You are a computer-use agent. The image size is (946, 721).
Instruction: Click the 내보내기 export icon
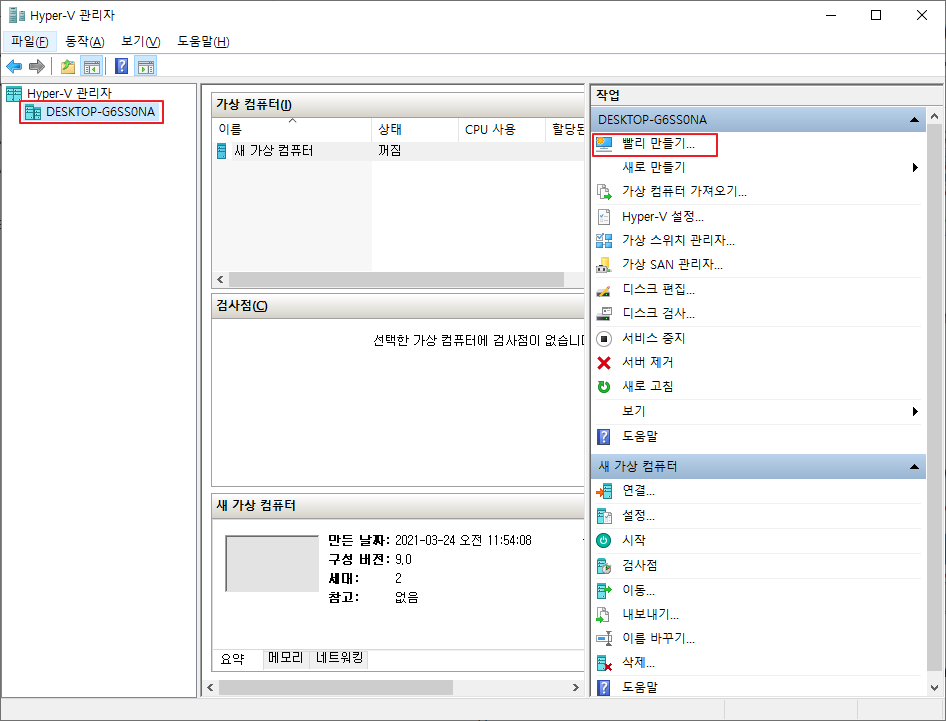pos(604,615)
